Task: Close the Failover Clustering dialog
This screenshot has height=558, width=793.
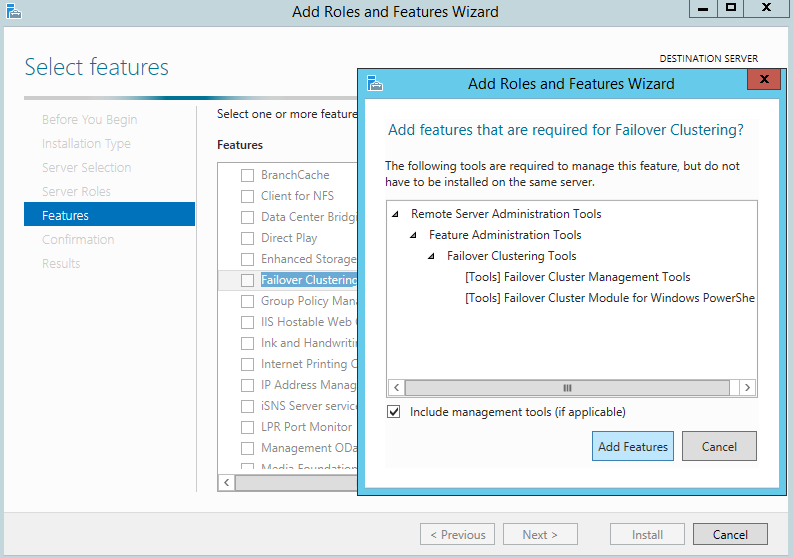Action: tap(764, 79)
